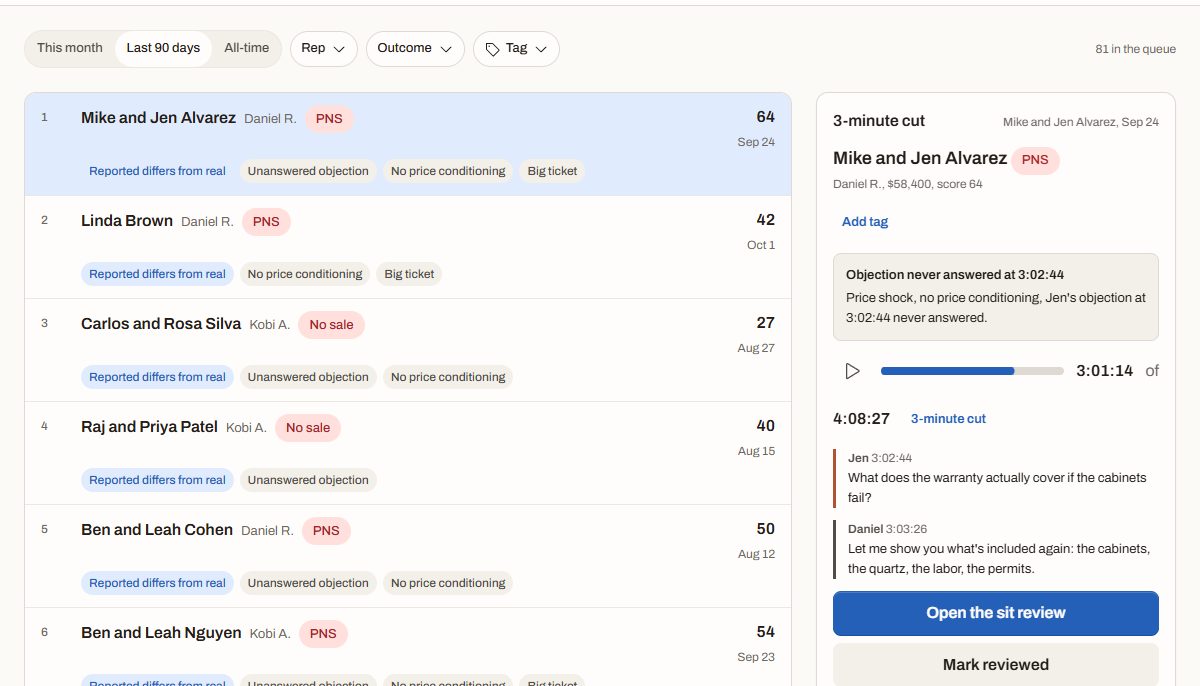Image resolution: width=1200 pixels, height=686 pixels.
Task: Click score 27 on the Silva row
Action: click(x=765, y=323)
